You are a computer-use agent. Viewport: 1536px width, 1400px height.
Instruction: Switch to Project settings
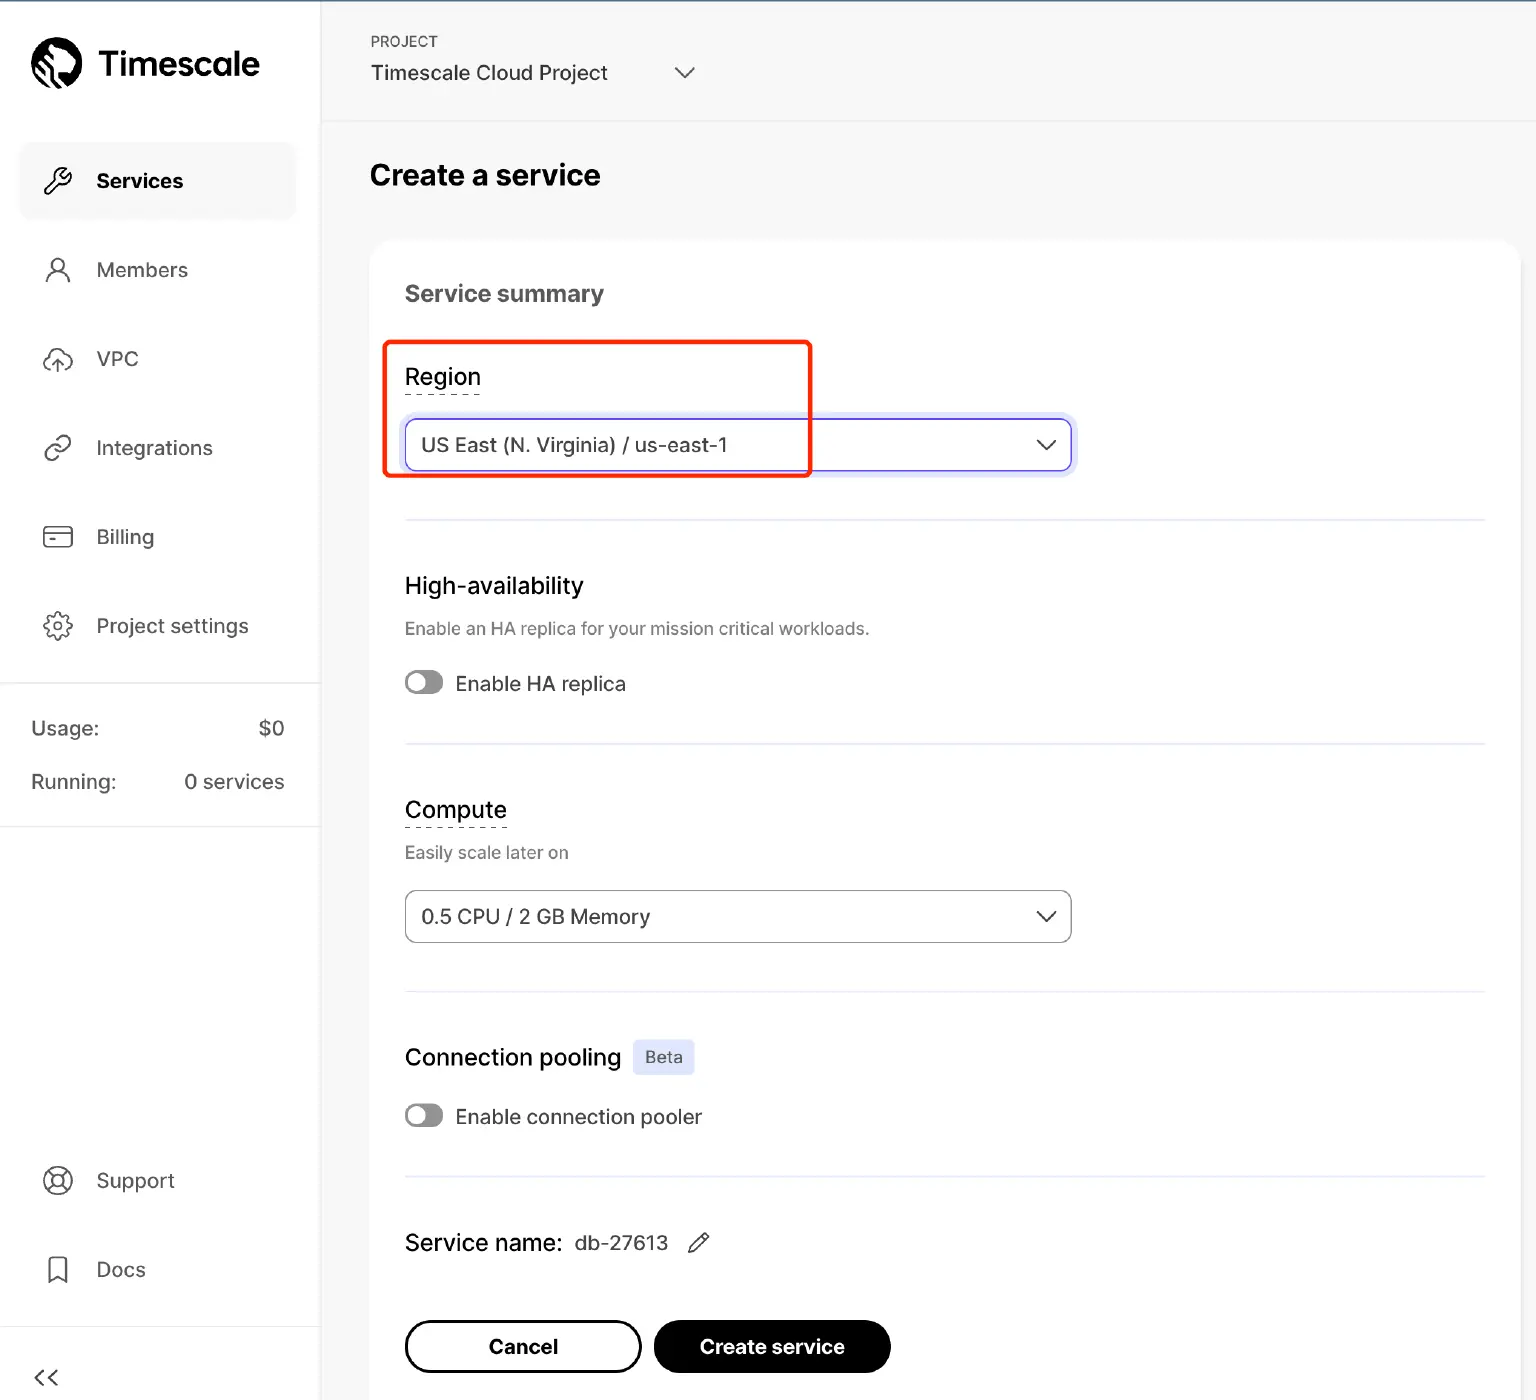coord(172,626)
